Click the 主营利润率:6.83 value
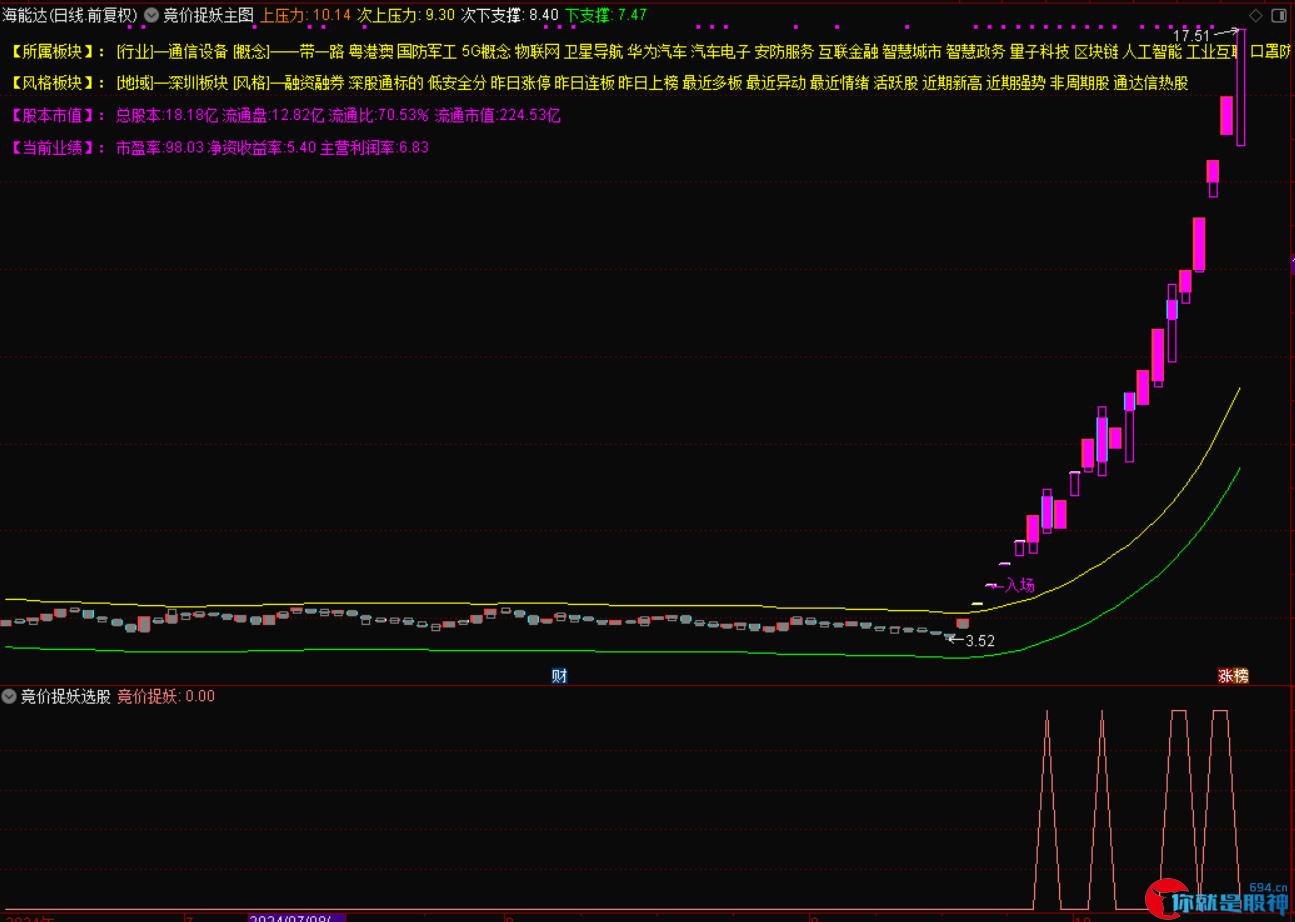 (375, 147)
